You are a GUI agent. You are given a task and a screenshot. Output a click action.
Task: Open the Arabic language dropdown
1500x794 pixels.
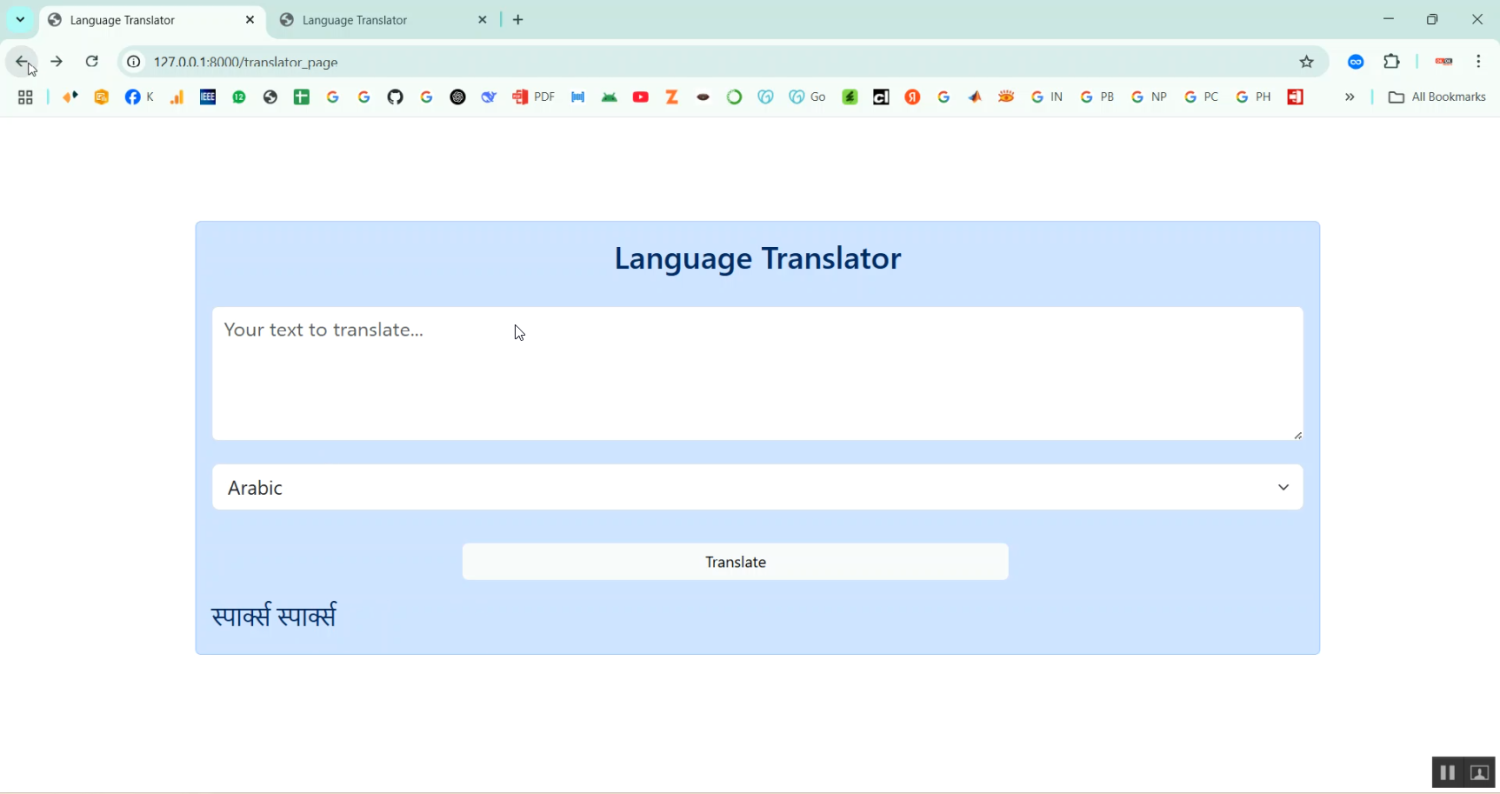757,487
